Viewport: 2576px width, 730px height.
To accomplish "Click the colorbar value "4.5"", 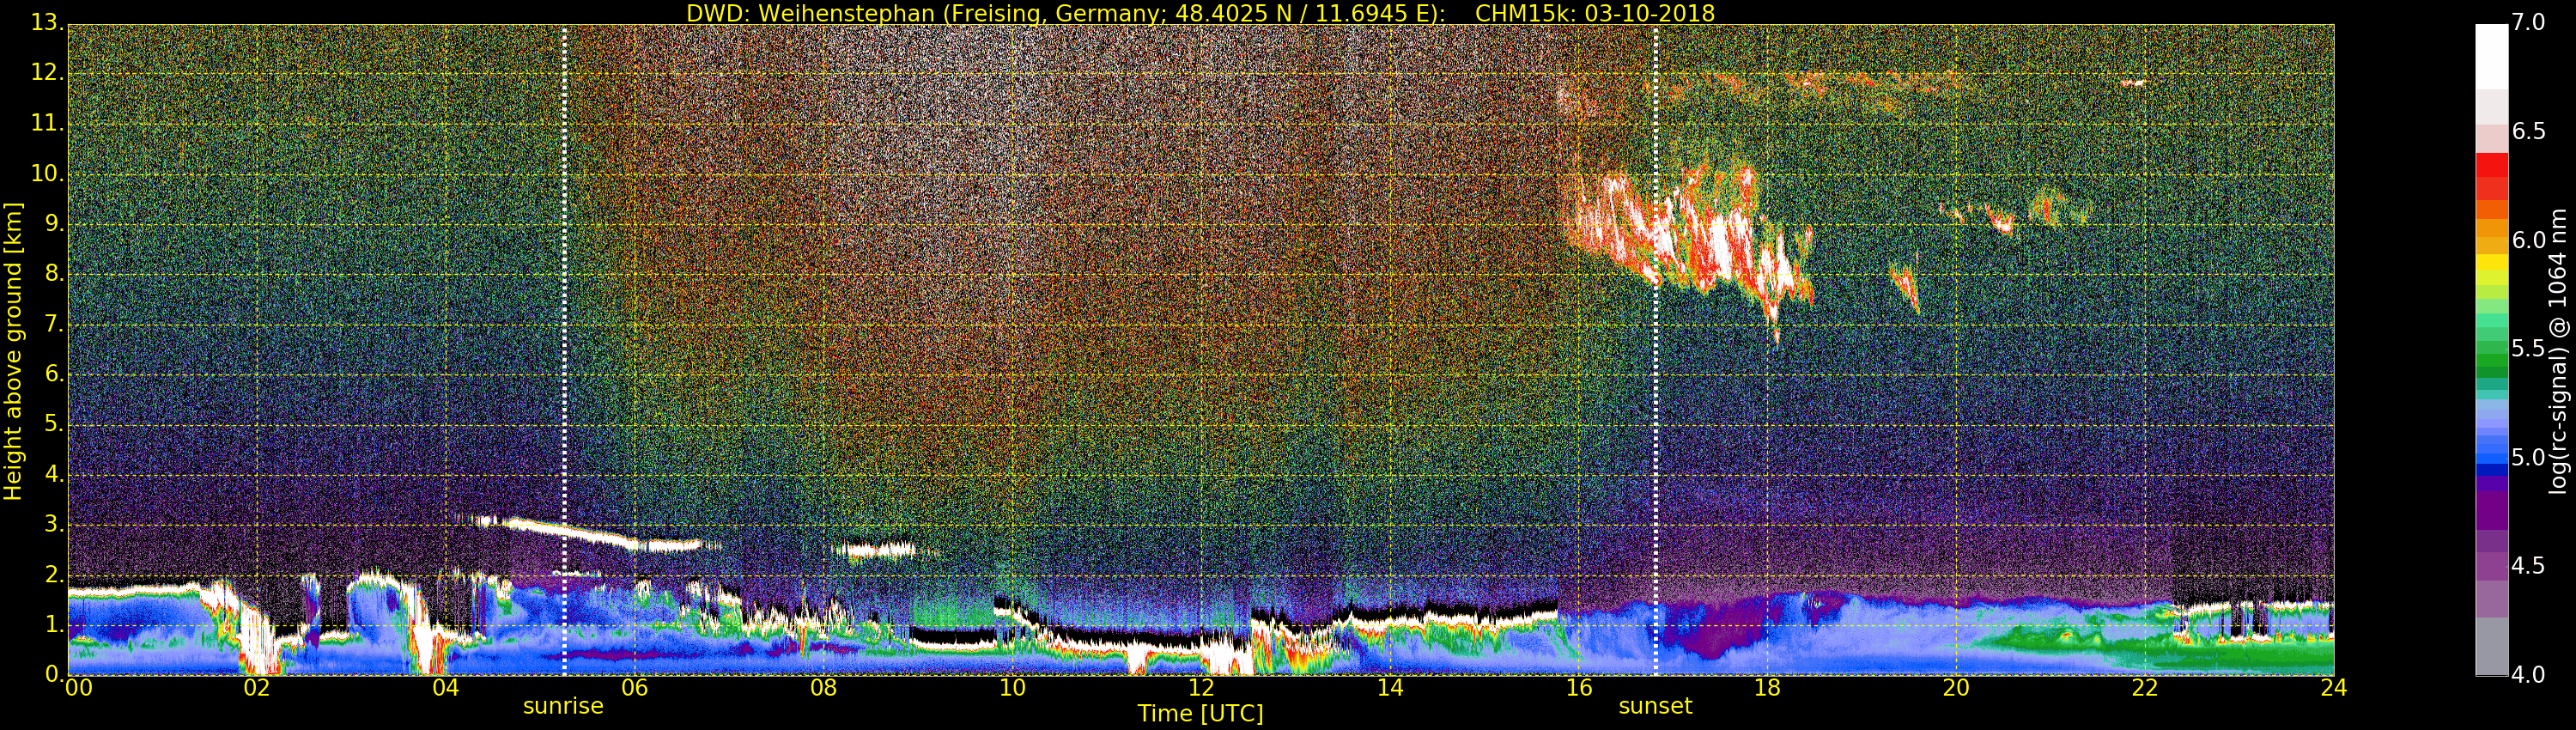I will click(2529, 566).
